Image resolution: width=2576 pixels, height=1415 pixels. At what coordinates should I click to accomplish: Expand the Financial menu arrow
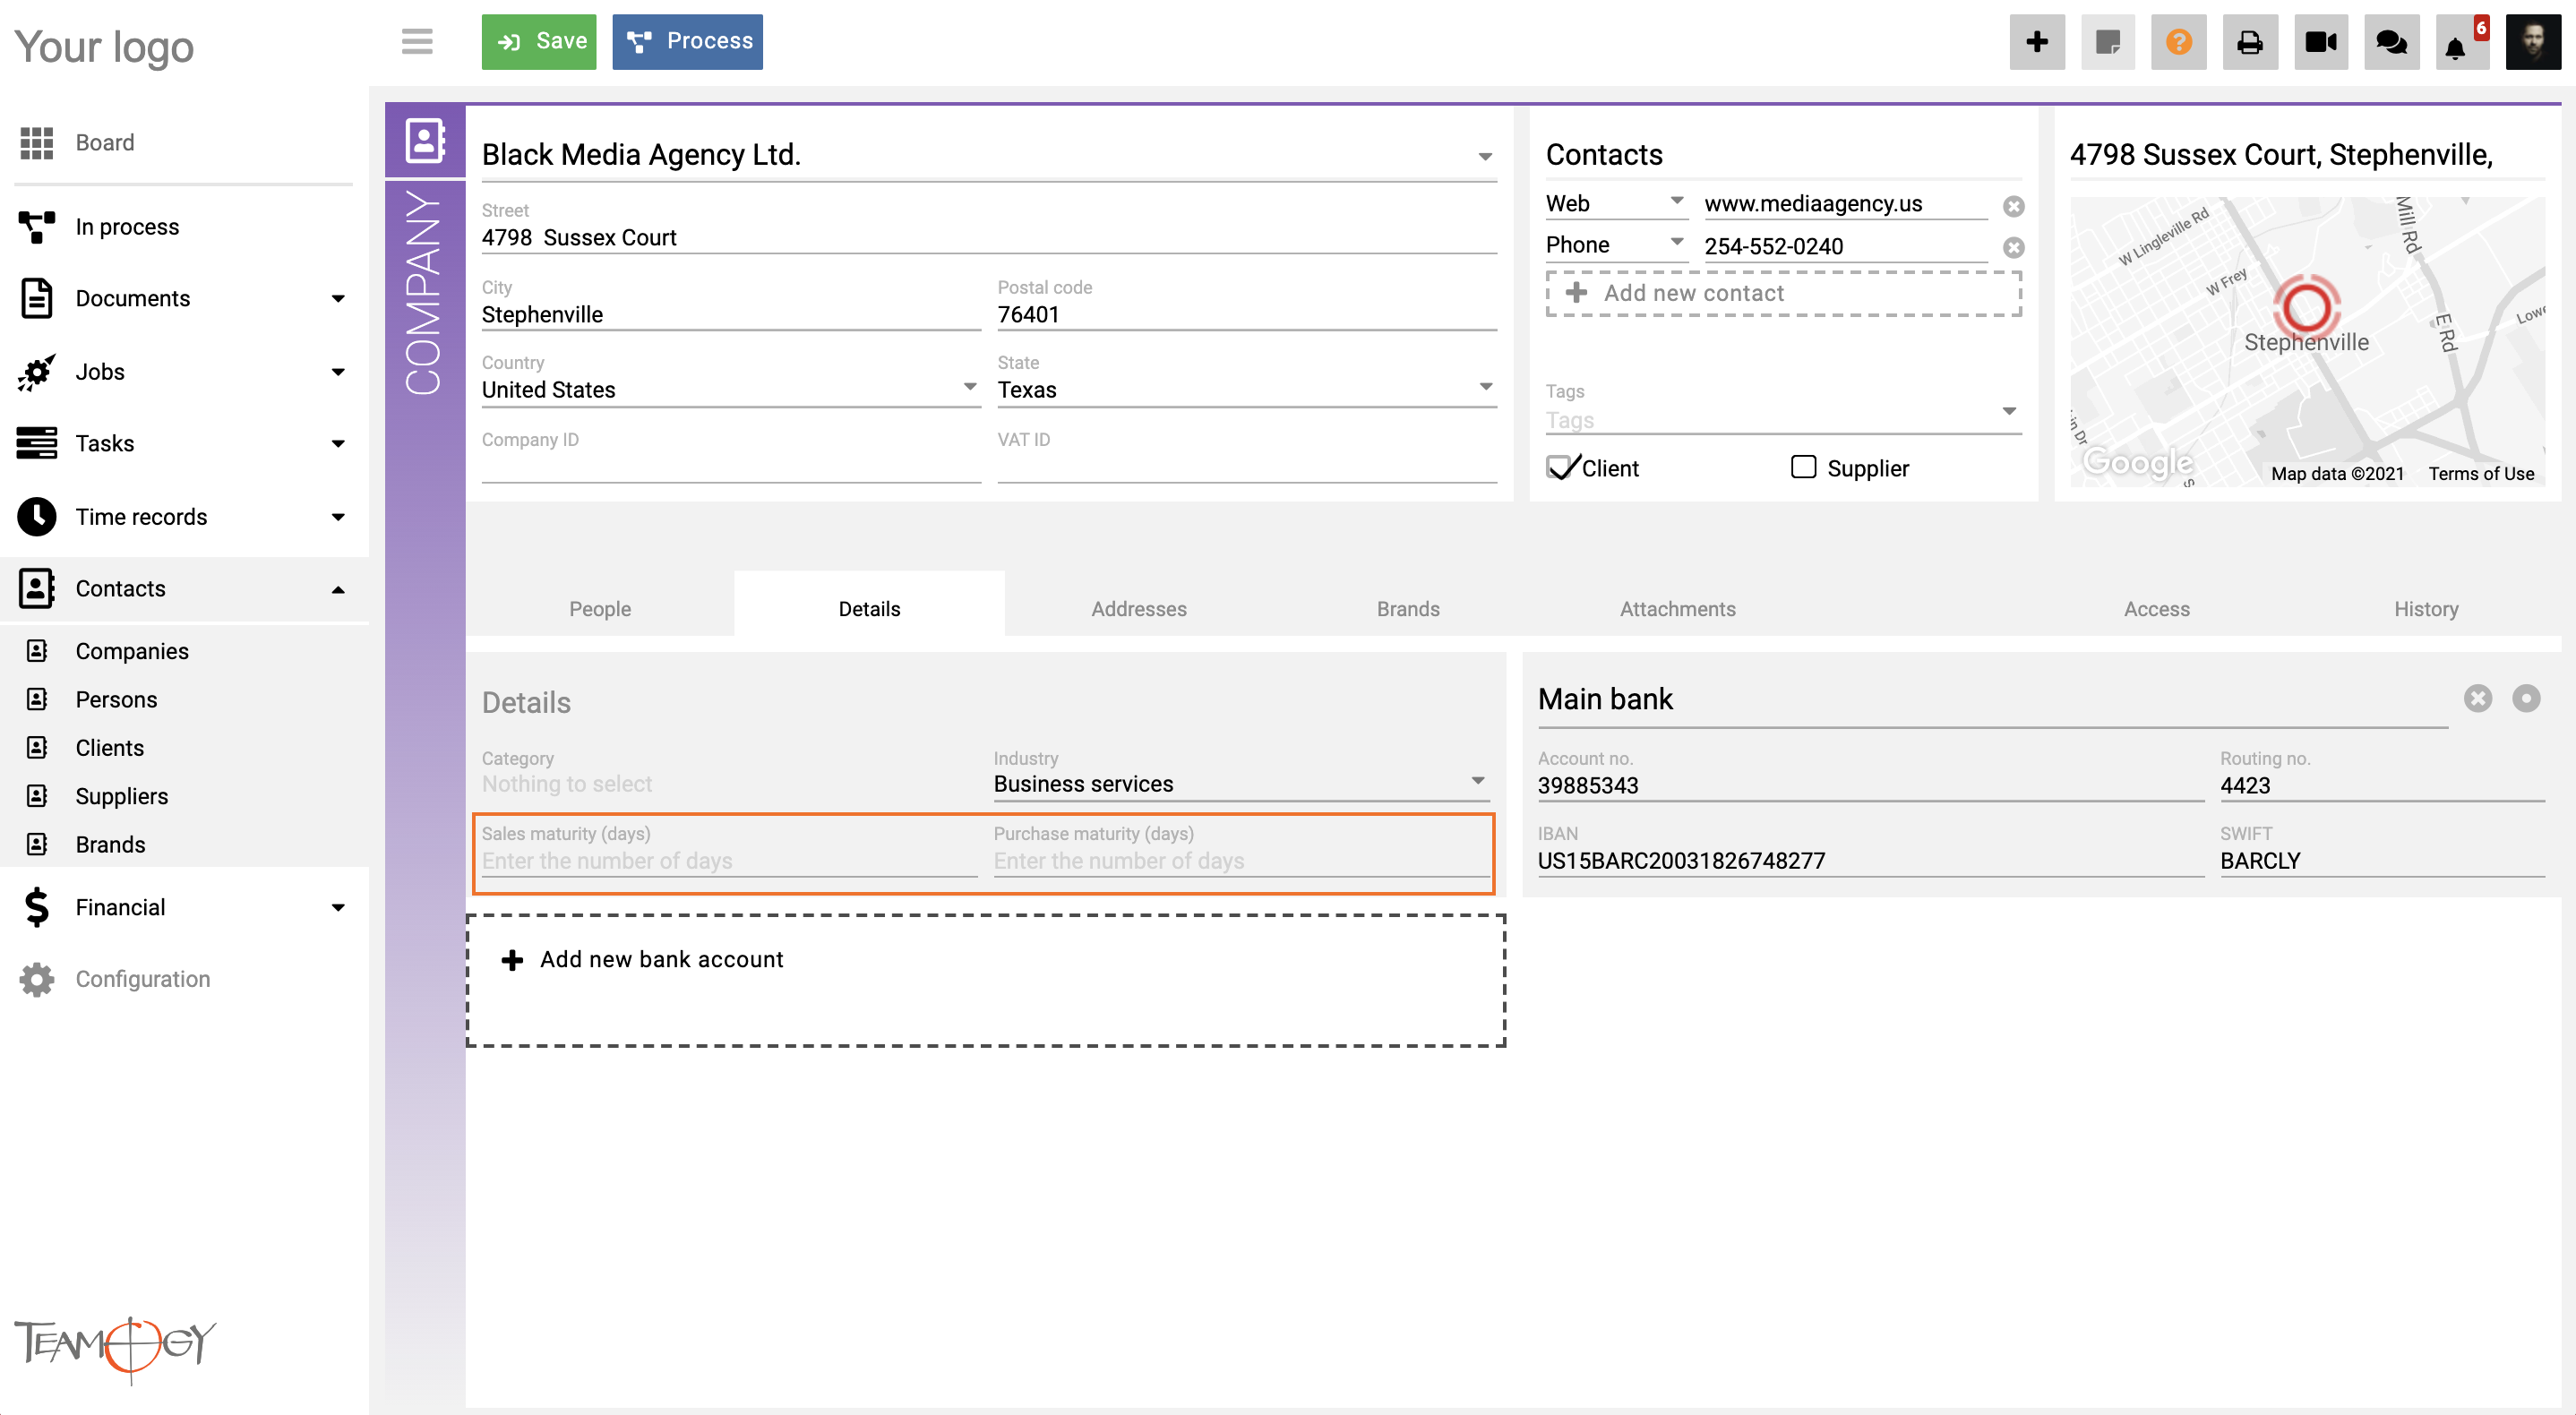point(338,908)
